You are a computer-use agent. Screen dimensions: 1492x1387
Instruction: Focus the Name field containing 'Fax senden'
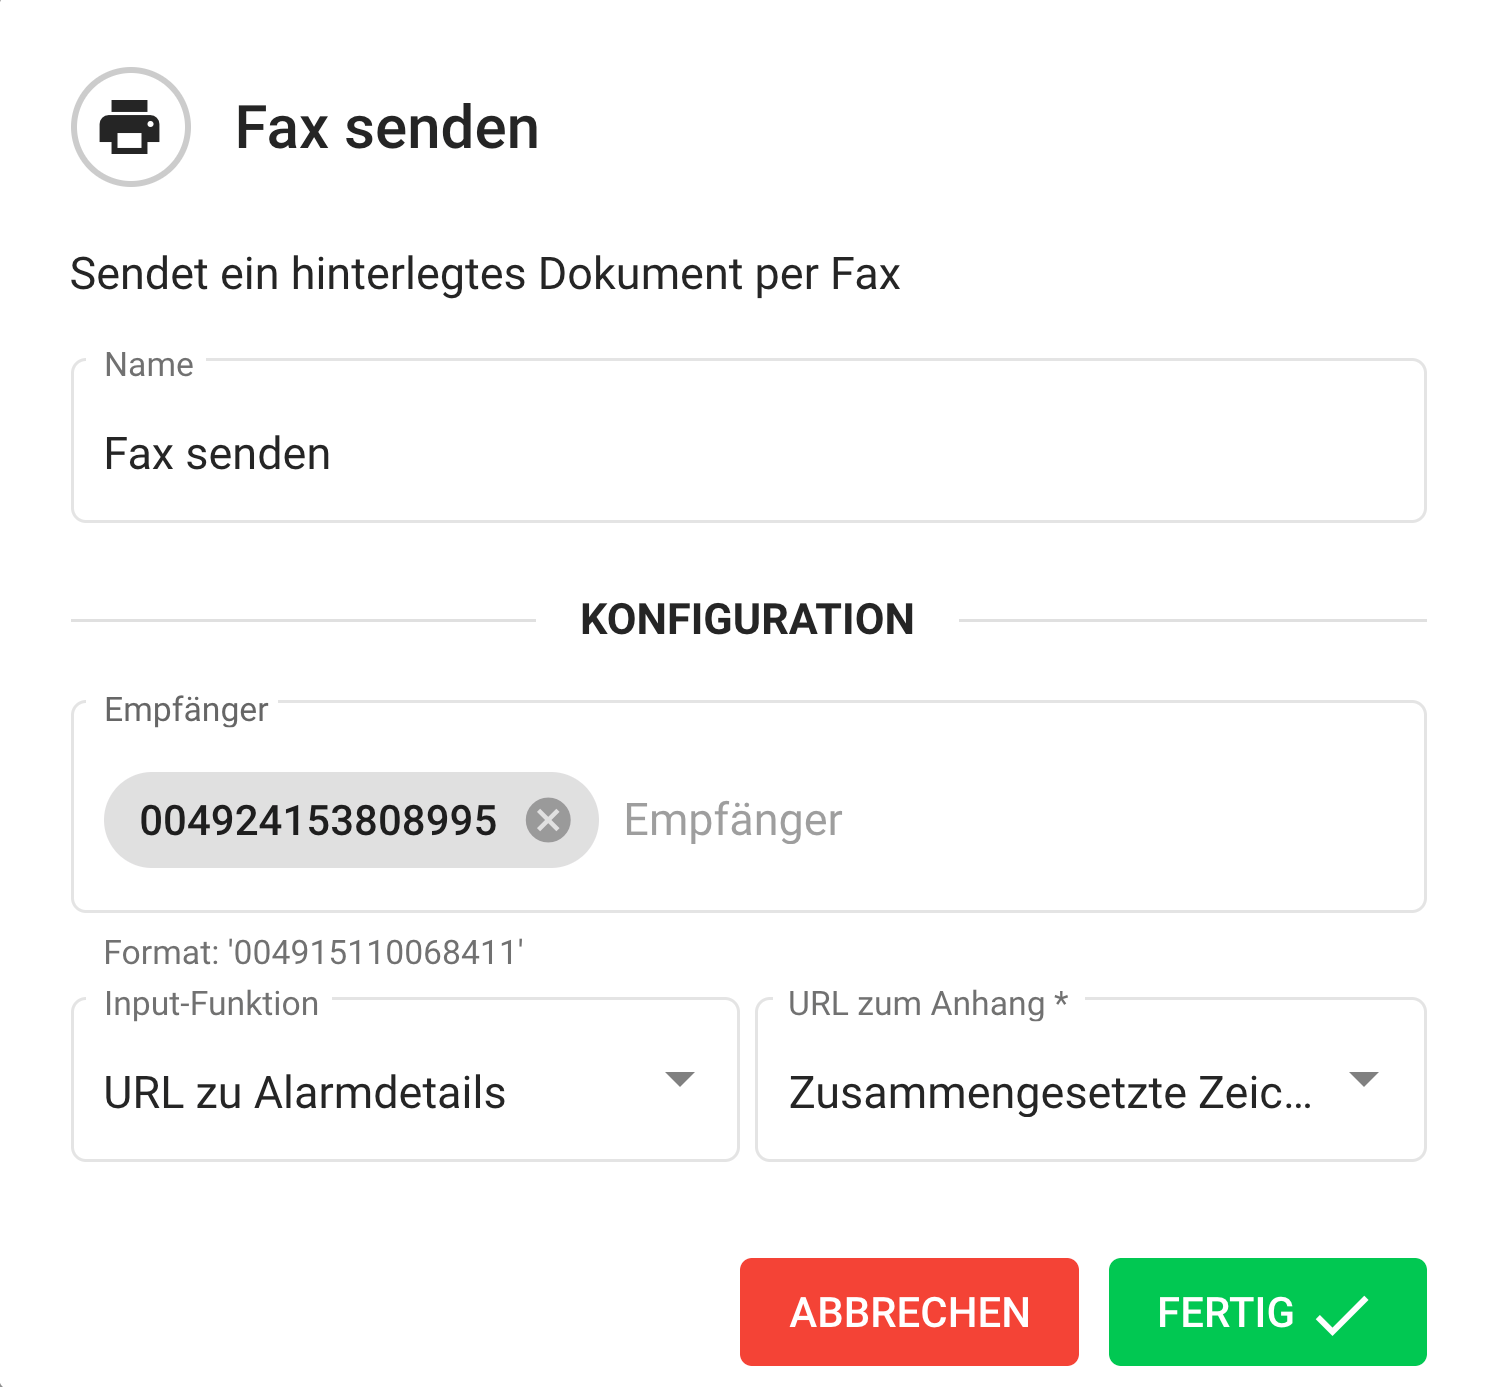[748, 454]
